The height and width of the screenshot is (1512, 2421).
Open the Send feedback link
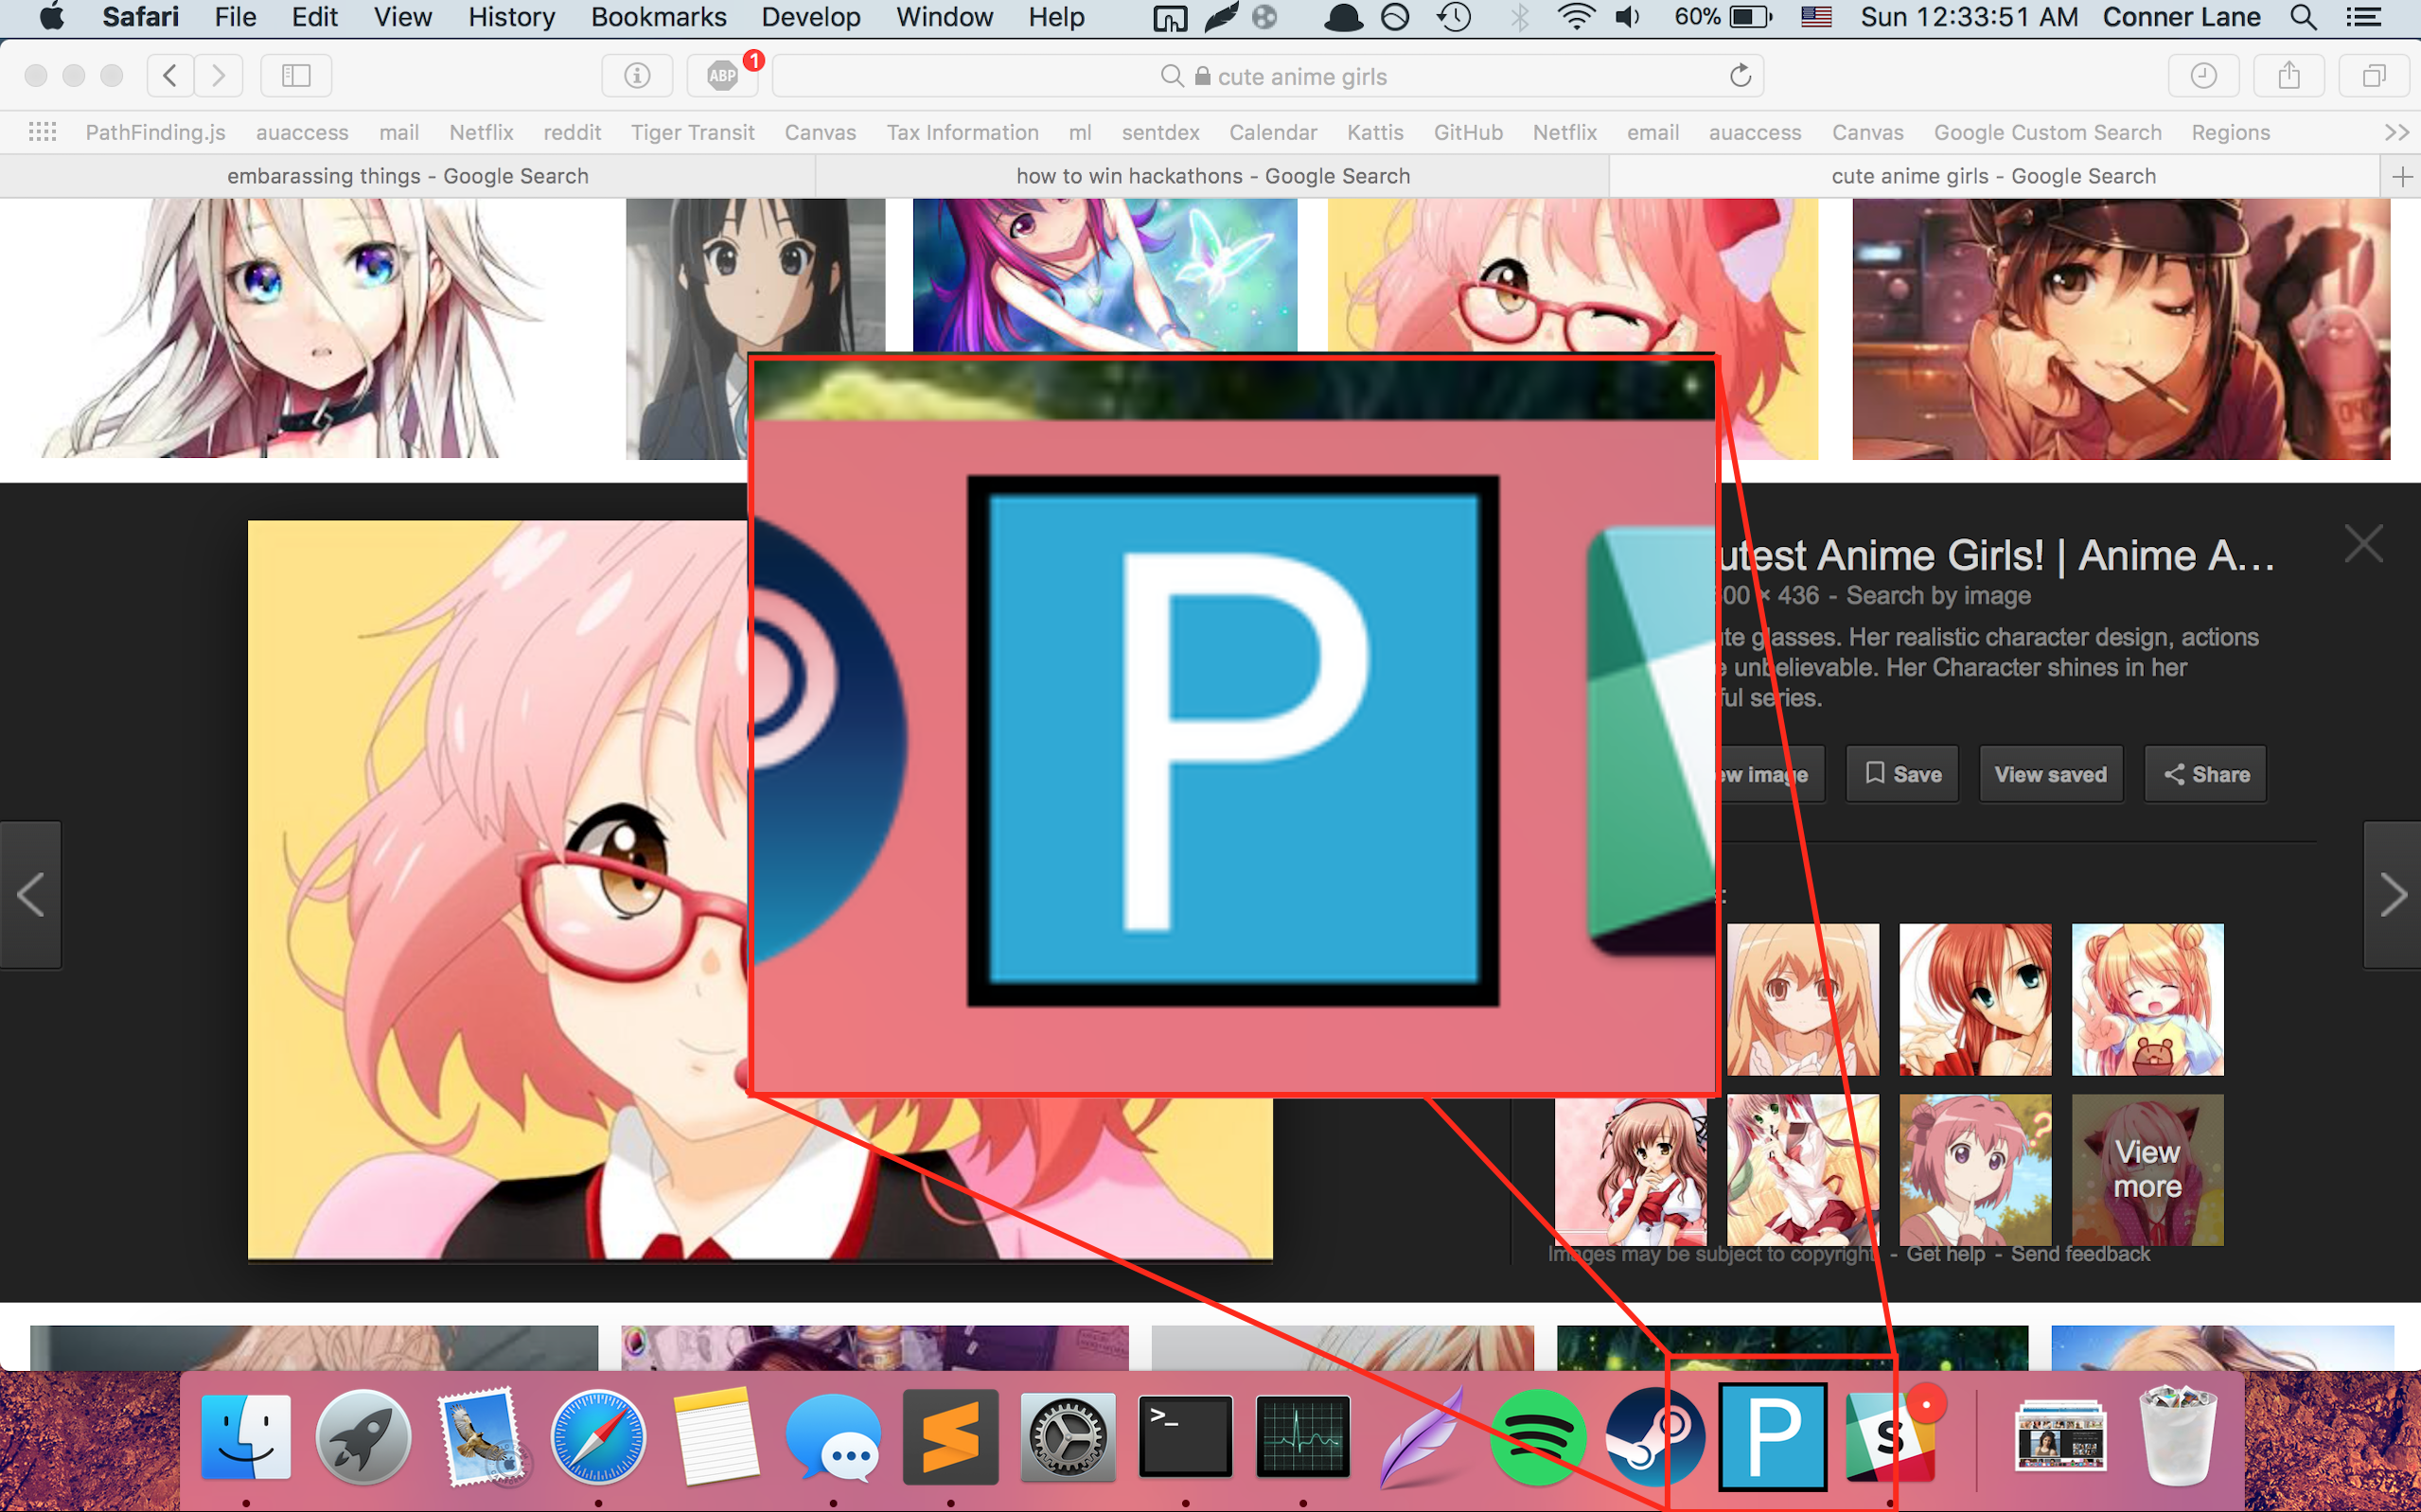pos(2079,1254)
